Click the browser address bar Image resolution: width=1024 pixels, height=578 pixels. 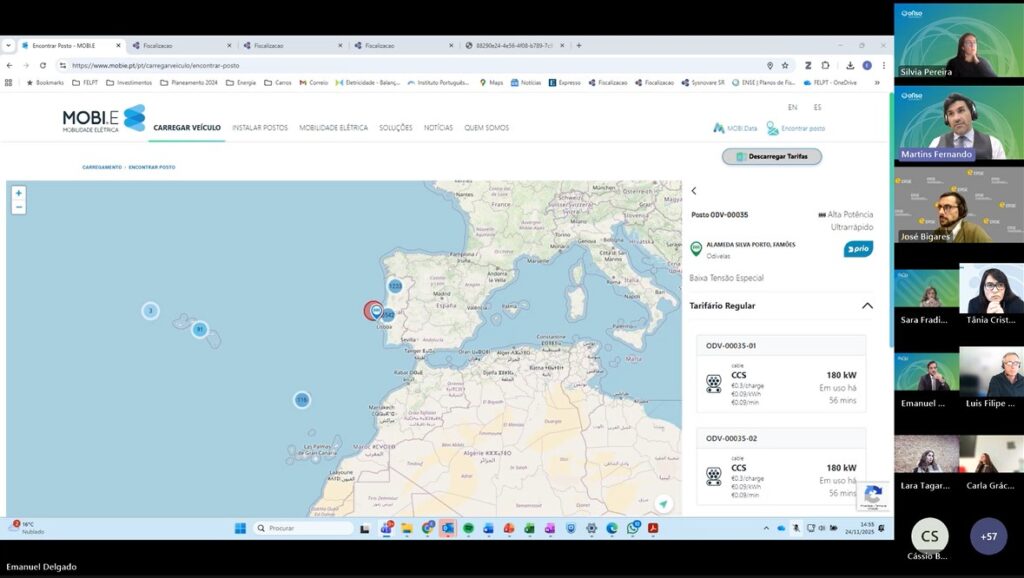pos(400,65)
